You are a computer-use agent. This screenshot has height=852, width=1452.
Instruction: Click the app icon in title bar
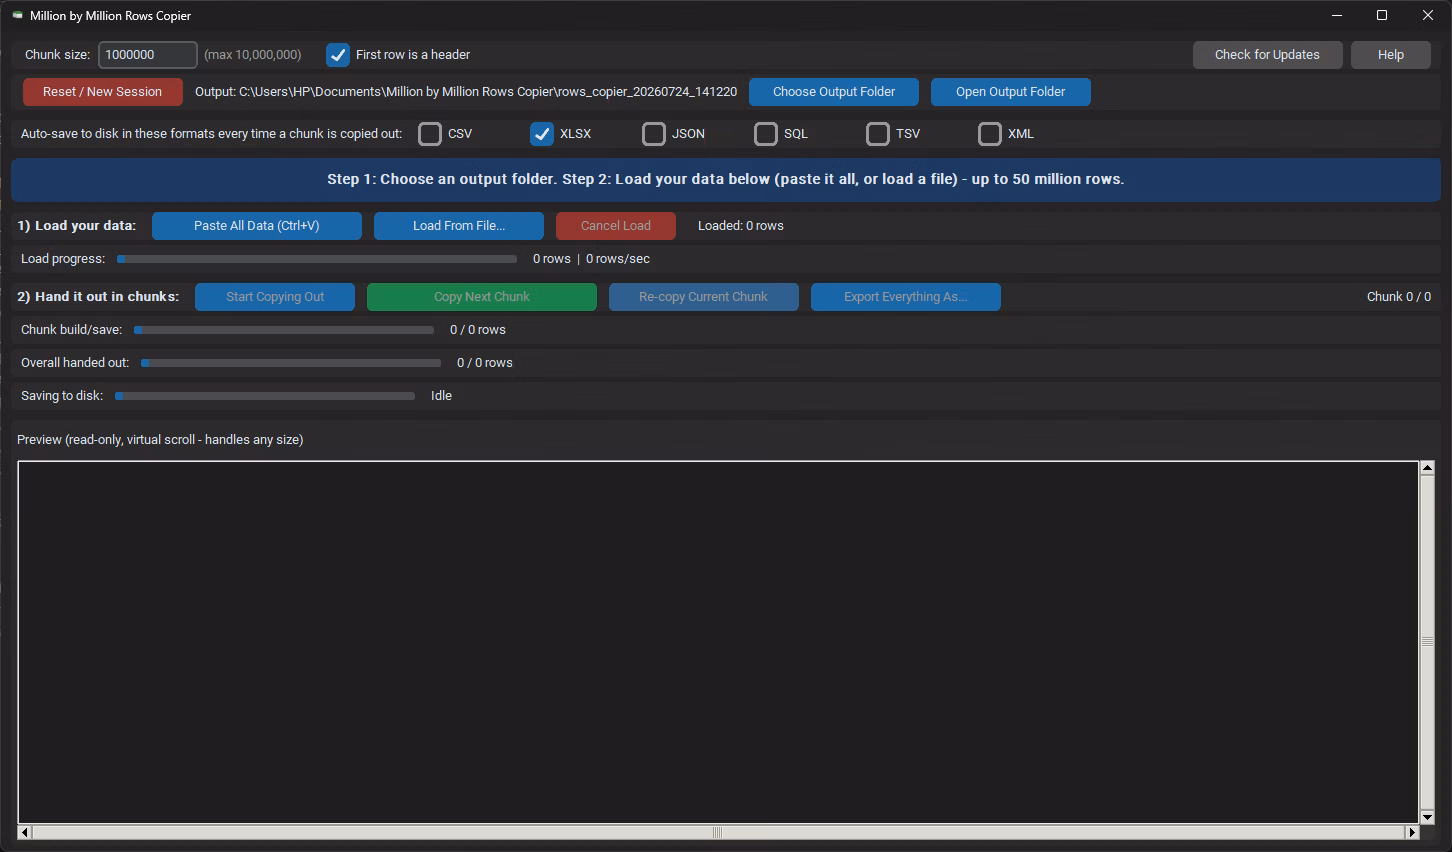(x=17, y=15)
